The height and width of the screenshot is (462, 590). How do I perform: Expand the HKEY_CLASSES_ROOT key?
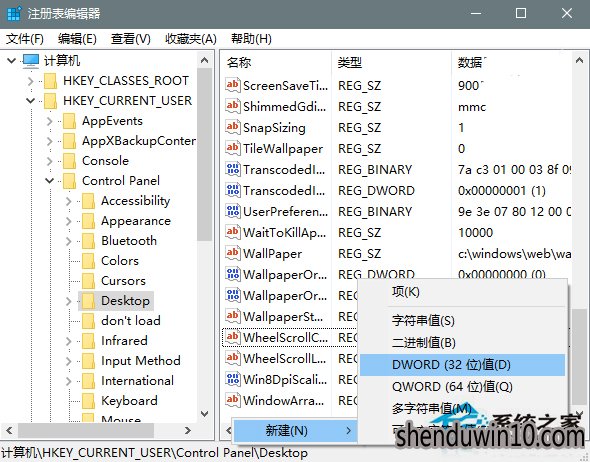[30, 81]
